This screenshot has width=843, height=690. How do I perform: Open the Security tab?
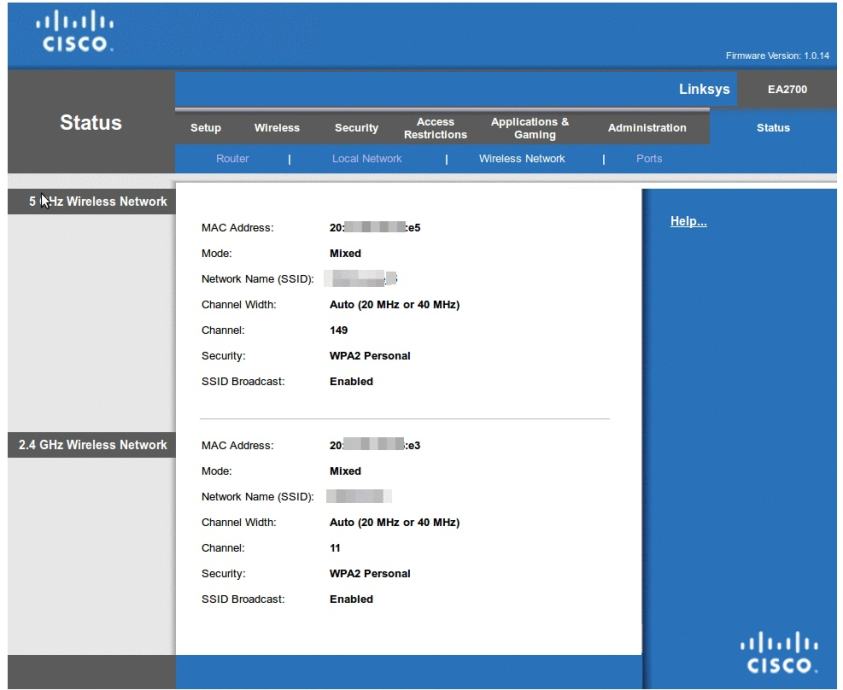point(356,127)
